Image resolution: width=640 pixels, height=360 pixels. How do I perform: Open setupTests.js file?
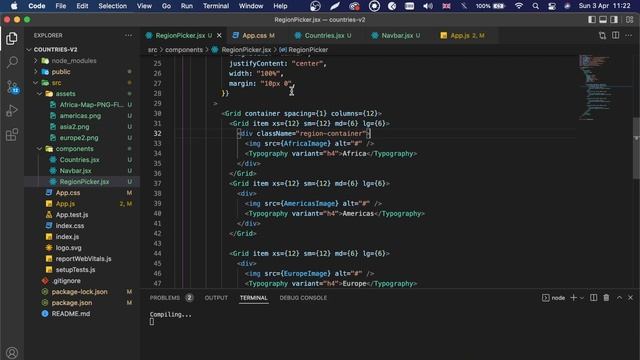(x=75, y=270)
